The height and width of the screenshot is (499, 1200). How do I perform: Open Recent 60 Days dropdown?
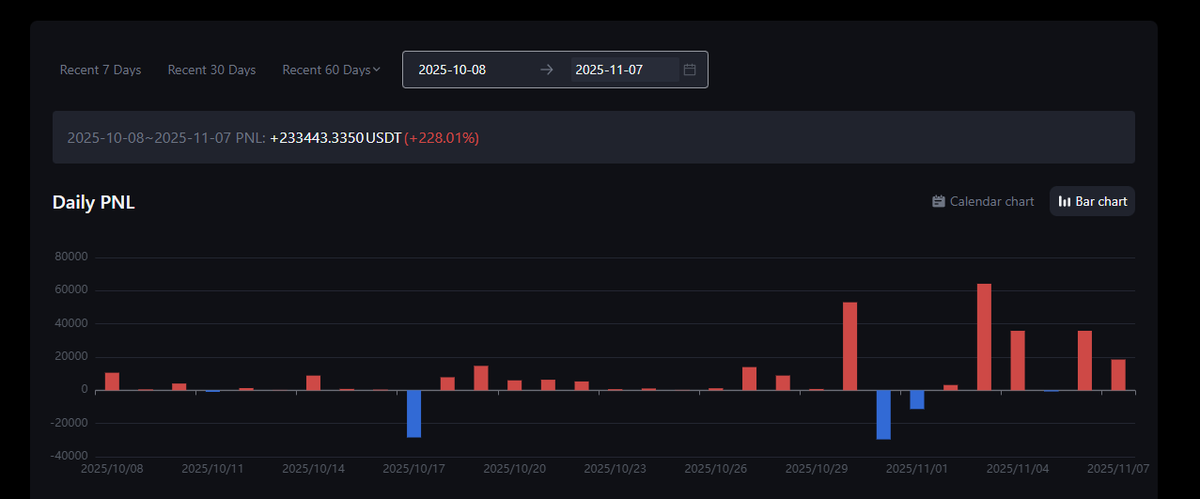pyautogui.click(x=332, y=70)
